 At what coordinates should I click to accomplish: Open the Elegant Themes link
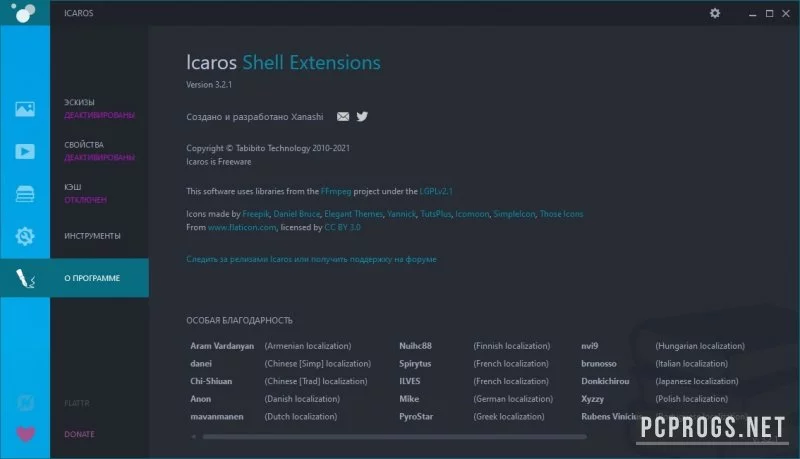tap(353, 214)
